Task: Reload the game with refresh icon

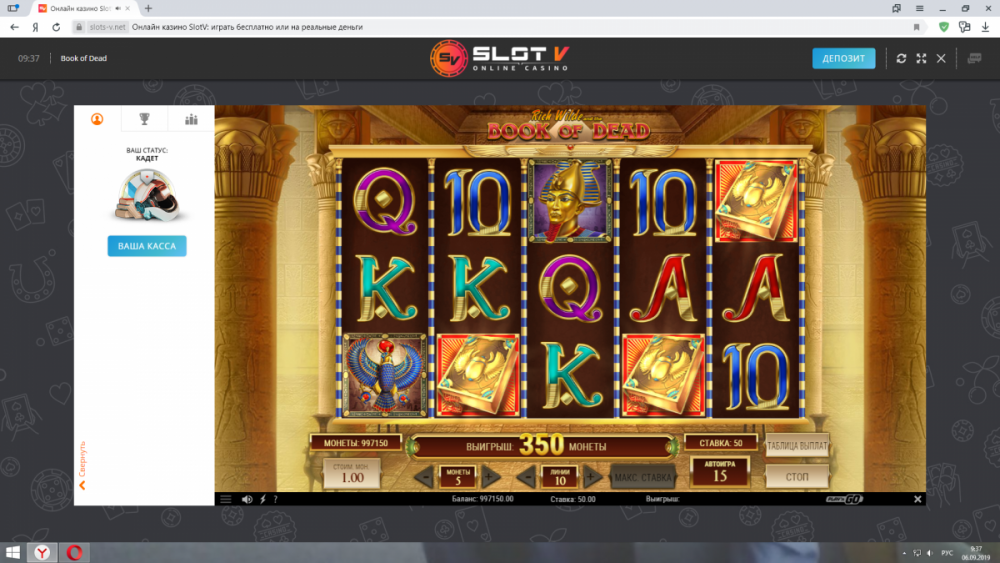Action: point(901,58)
